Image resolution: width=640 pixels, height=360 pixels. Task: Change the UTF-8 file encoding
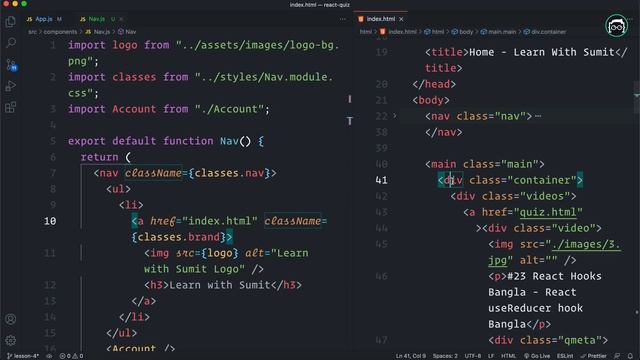pos(473,356)
